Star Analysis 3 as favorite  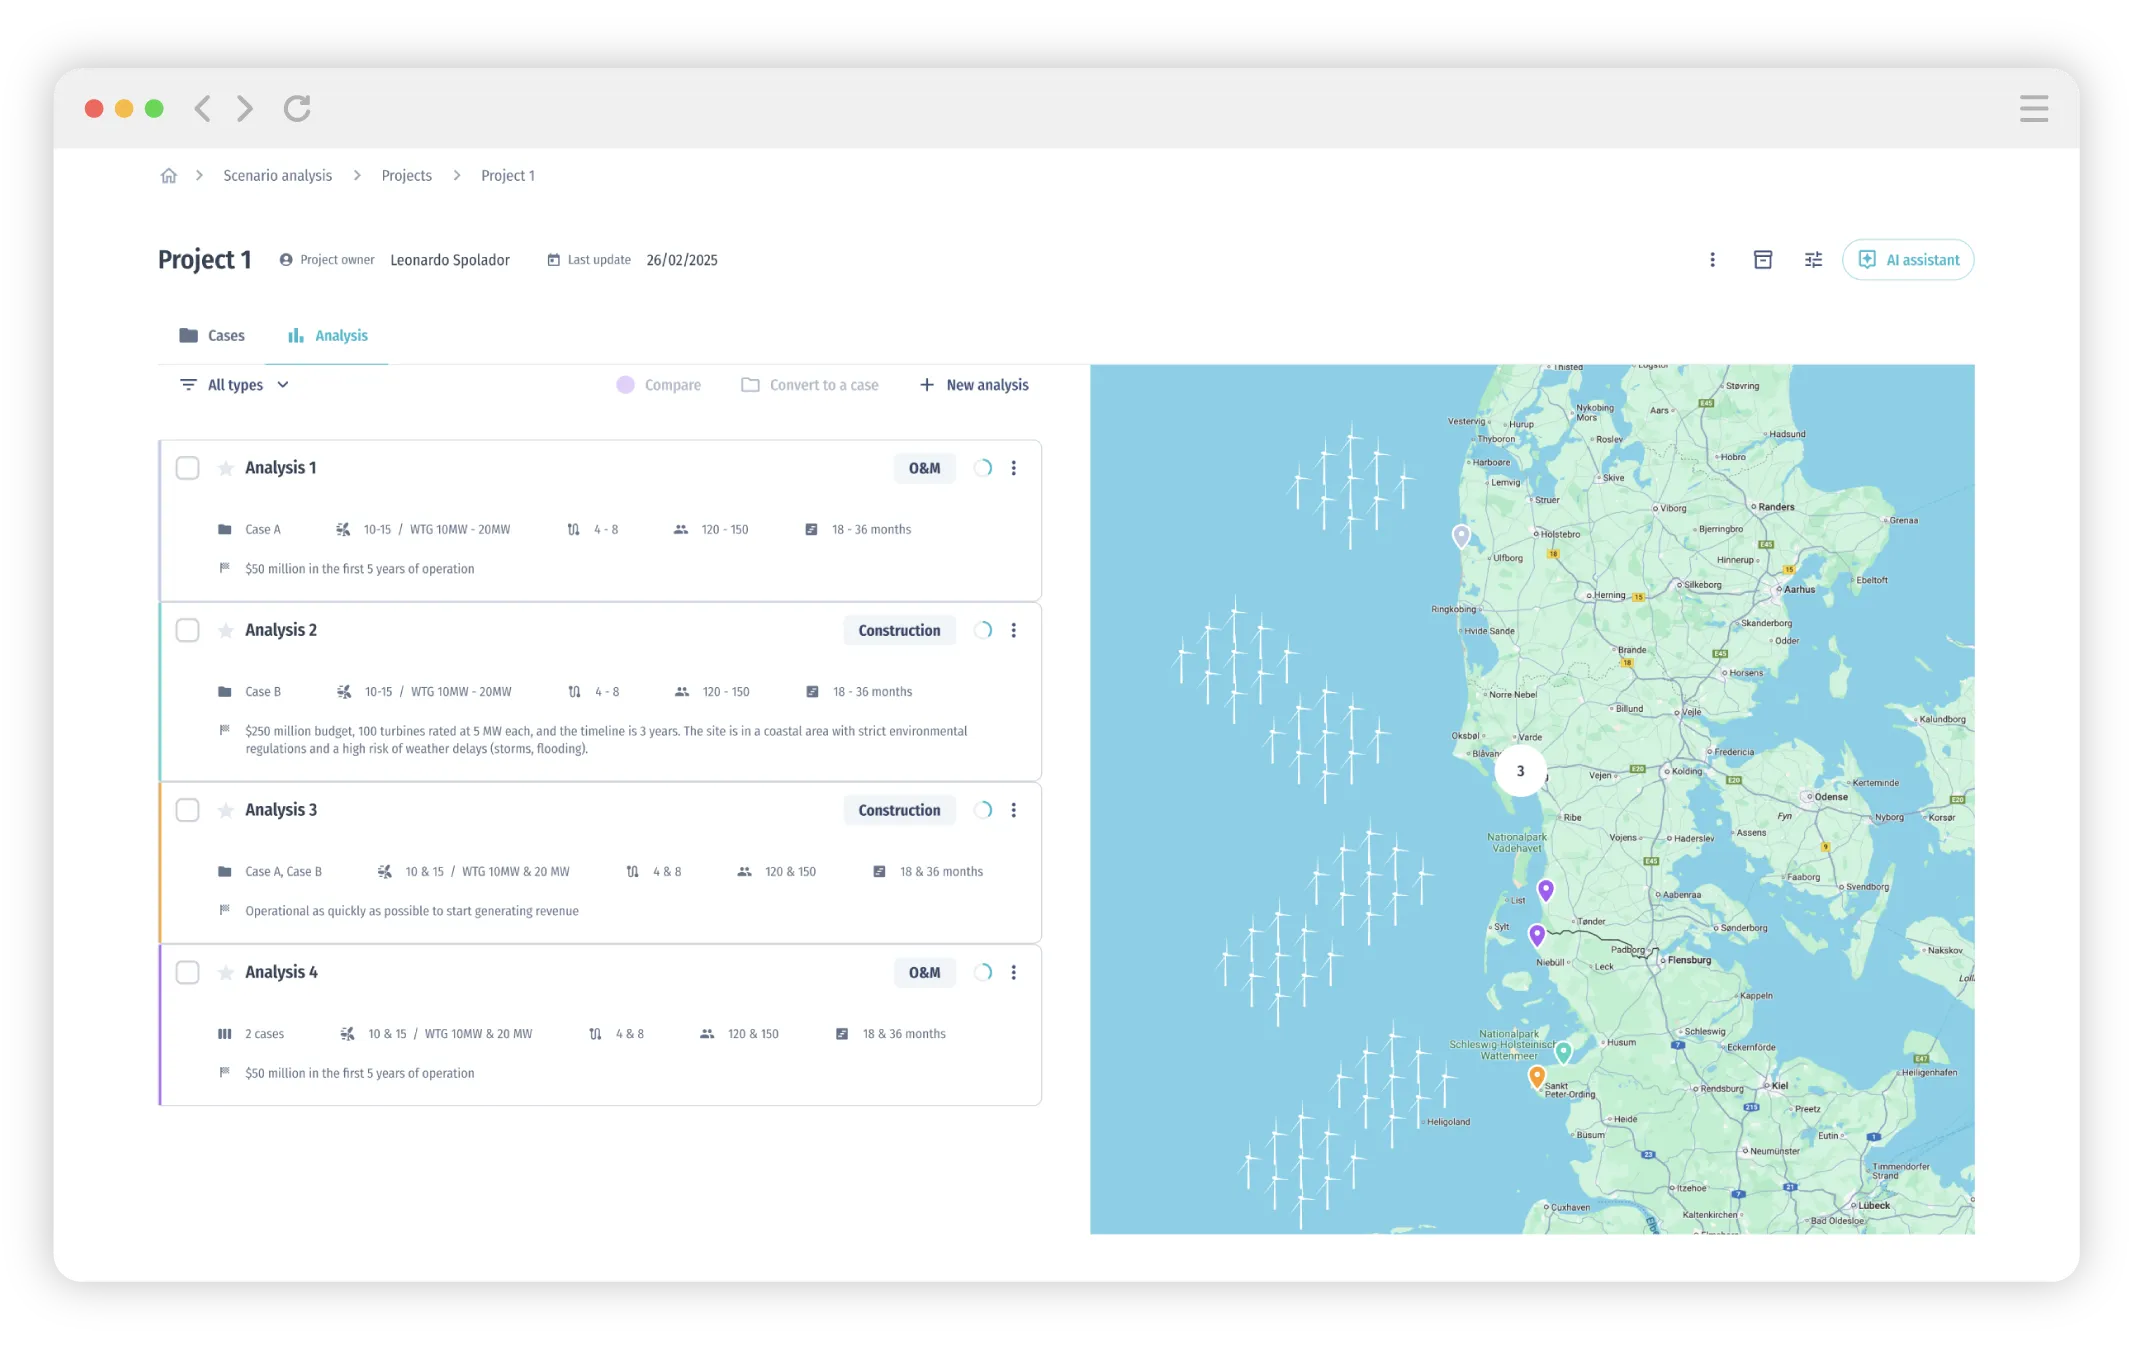[226, 810]
